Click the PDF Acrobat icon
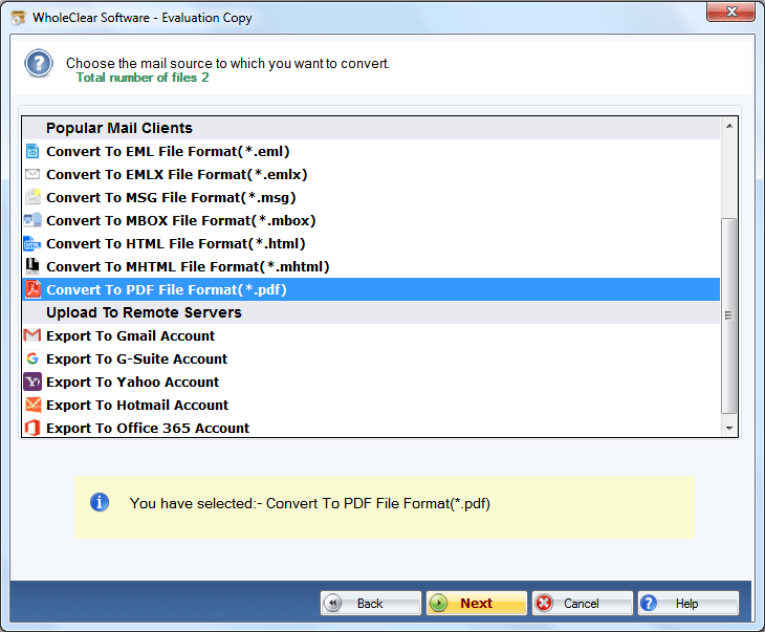The image size is (765, 632). click(x=33, y=289)
